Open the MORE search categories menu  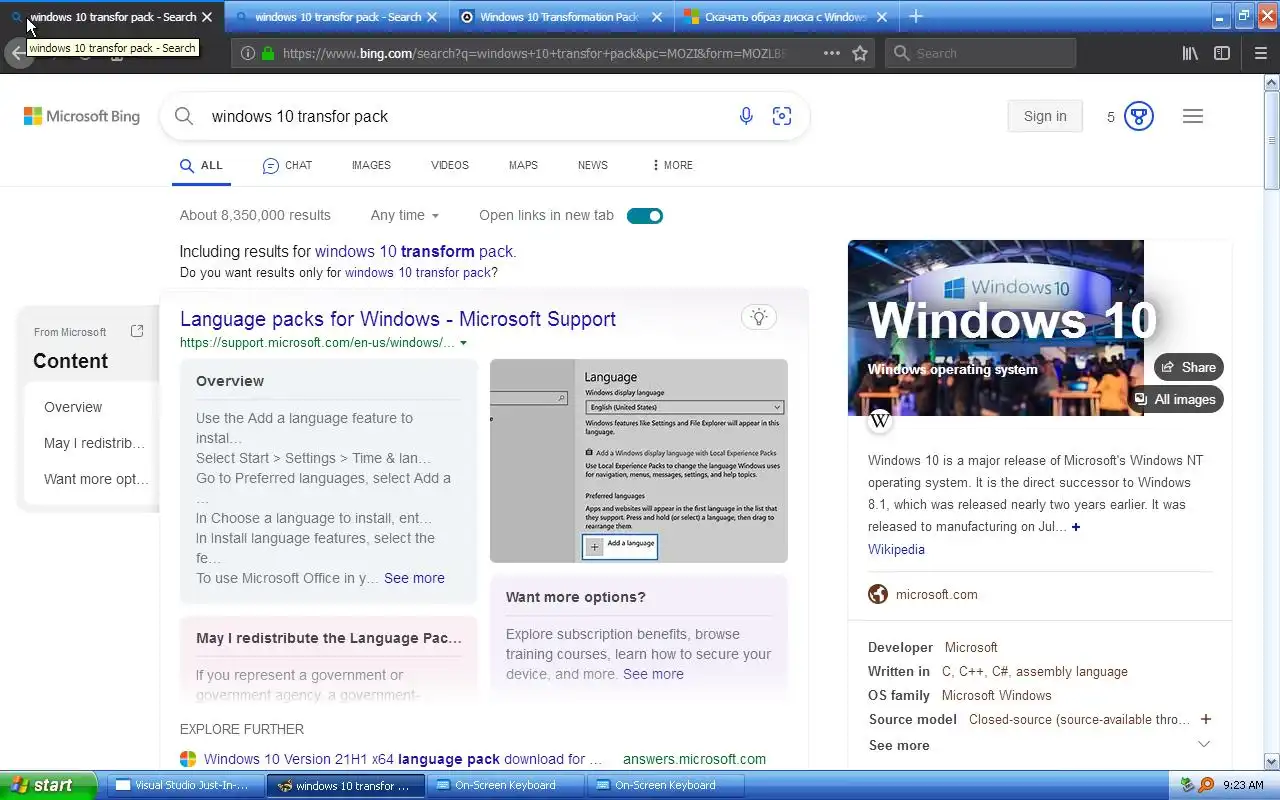click(672, 165)
